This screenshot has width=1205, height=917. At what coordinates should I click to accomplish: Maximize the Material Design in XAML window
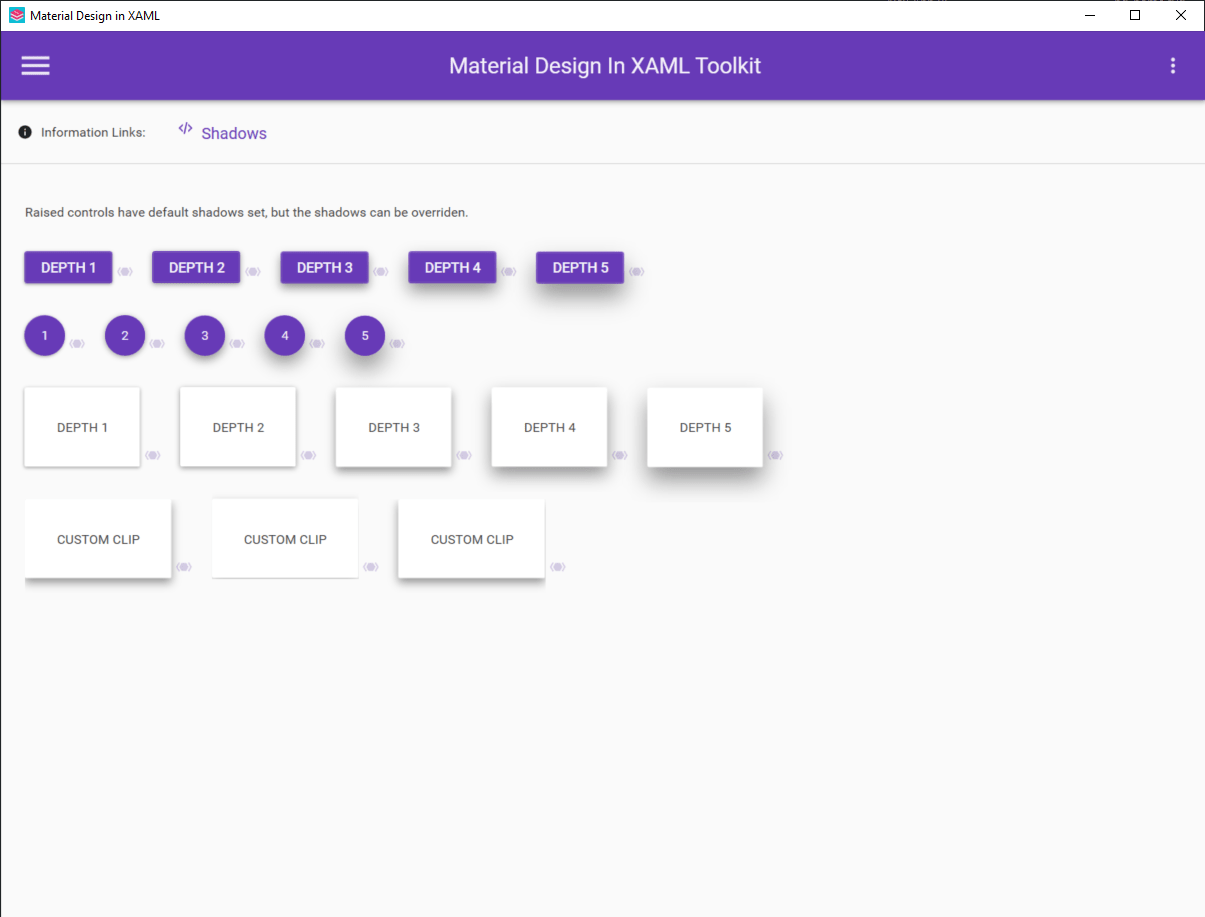click(x=1135, y=15)
